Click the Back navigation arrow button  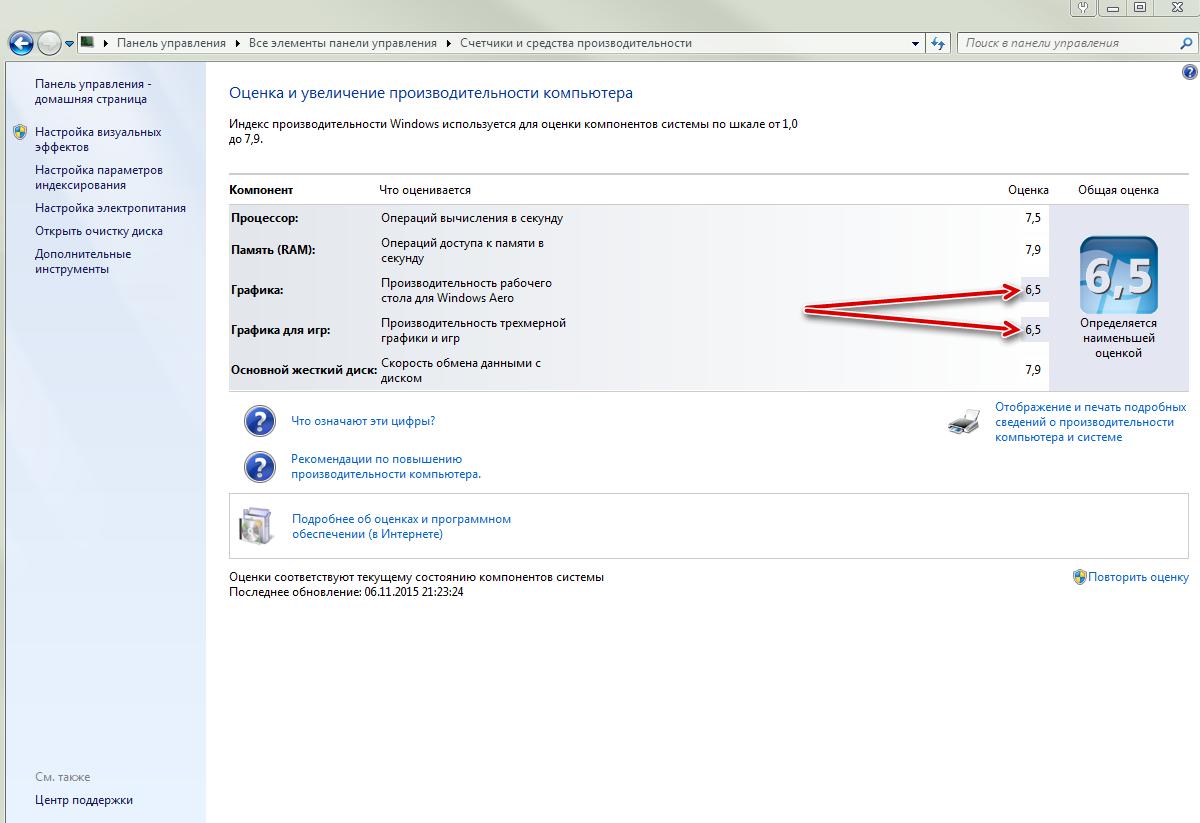[x=21, y=44]
